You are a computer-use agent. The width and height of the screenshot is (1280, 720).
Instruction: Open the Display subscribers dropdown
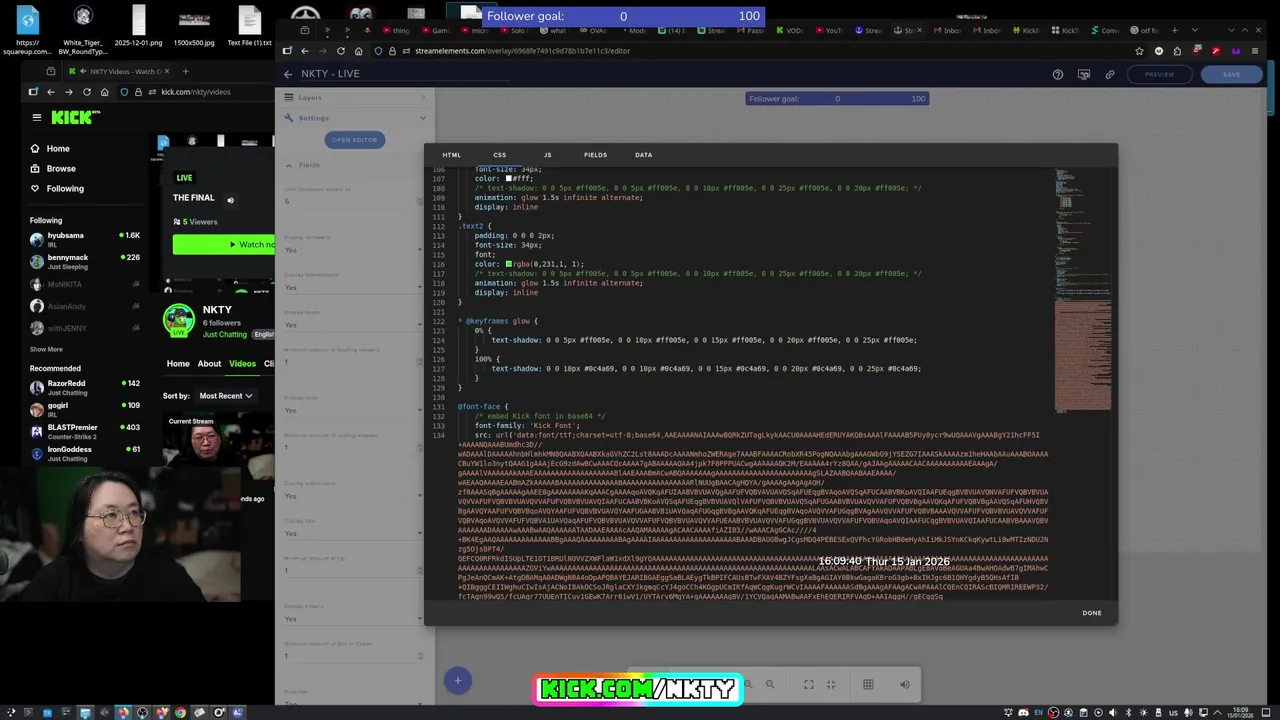coord(354,496)
